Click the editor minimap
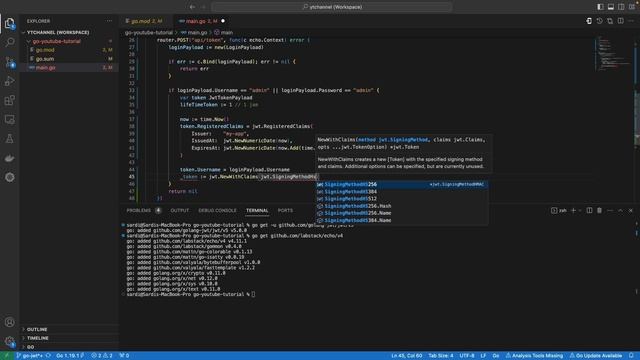Screen dimensions: 640x360 (x=613, y=53)
